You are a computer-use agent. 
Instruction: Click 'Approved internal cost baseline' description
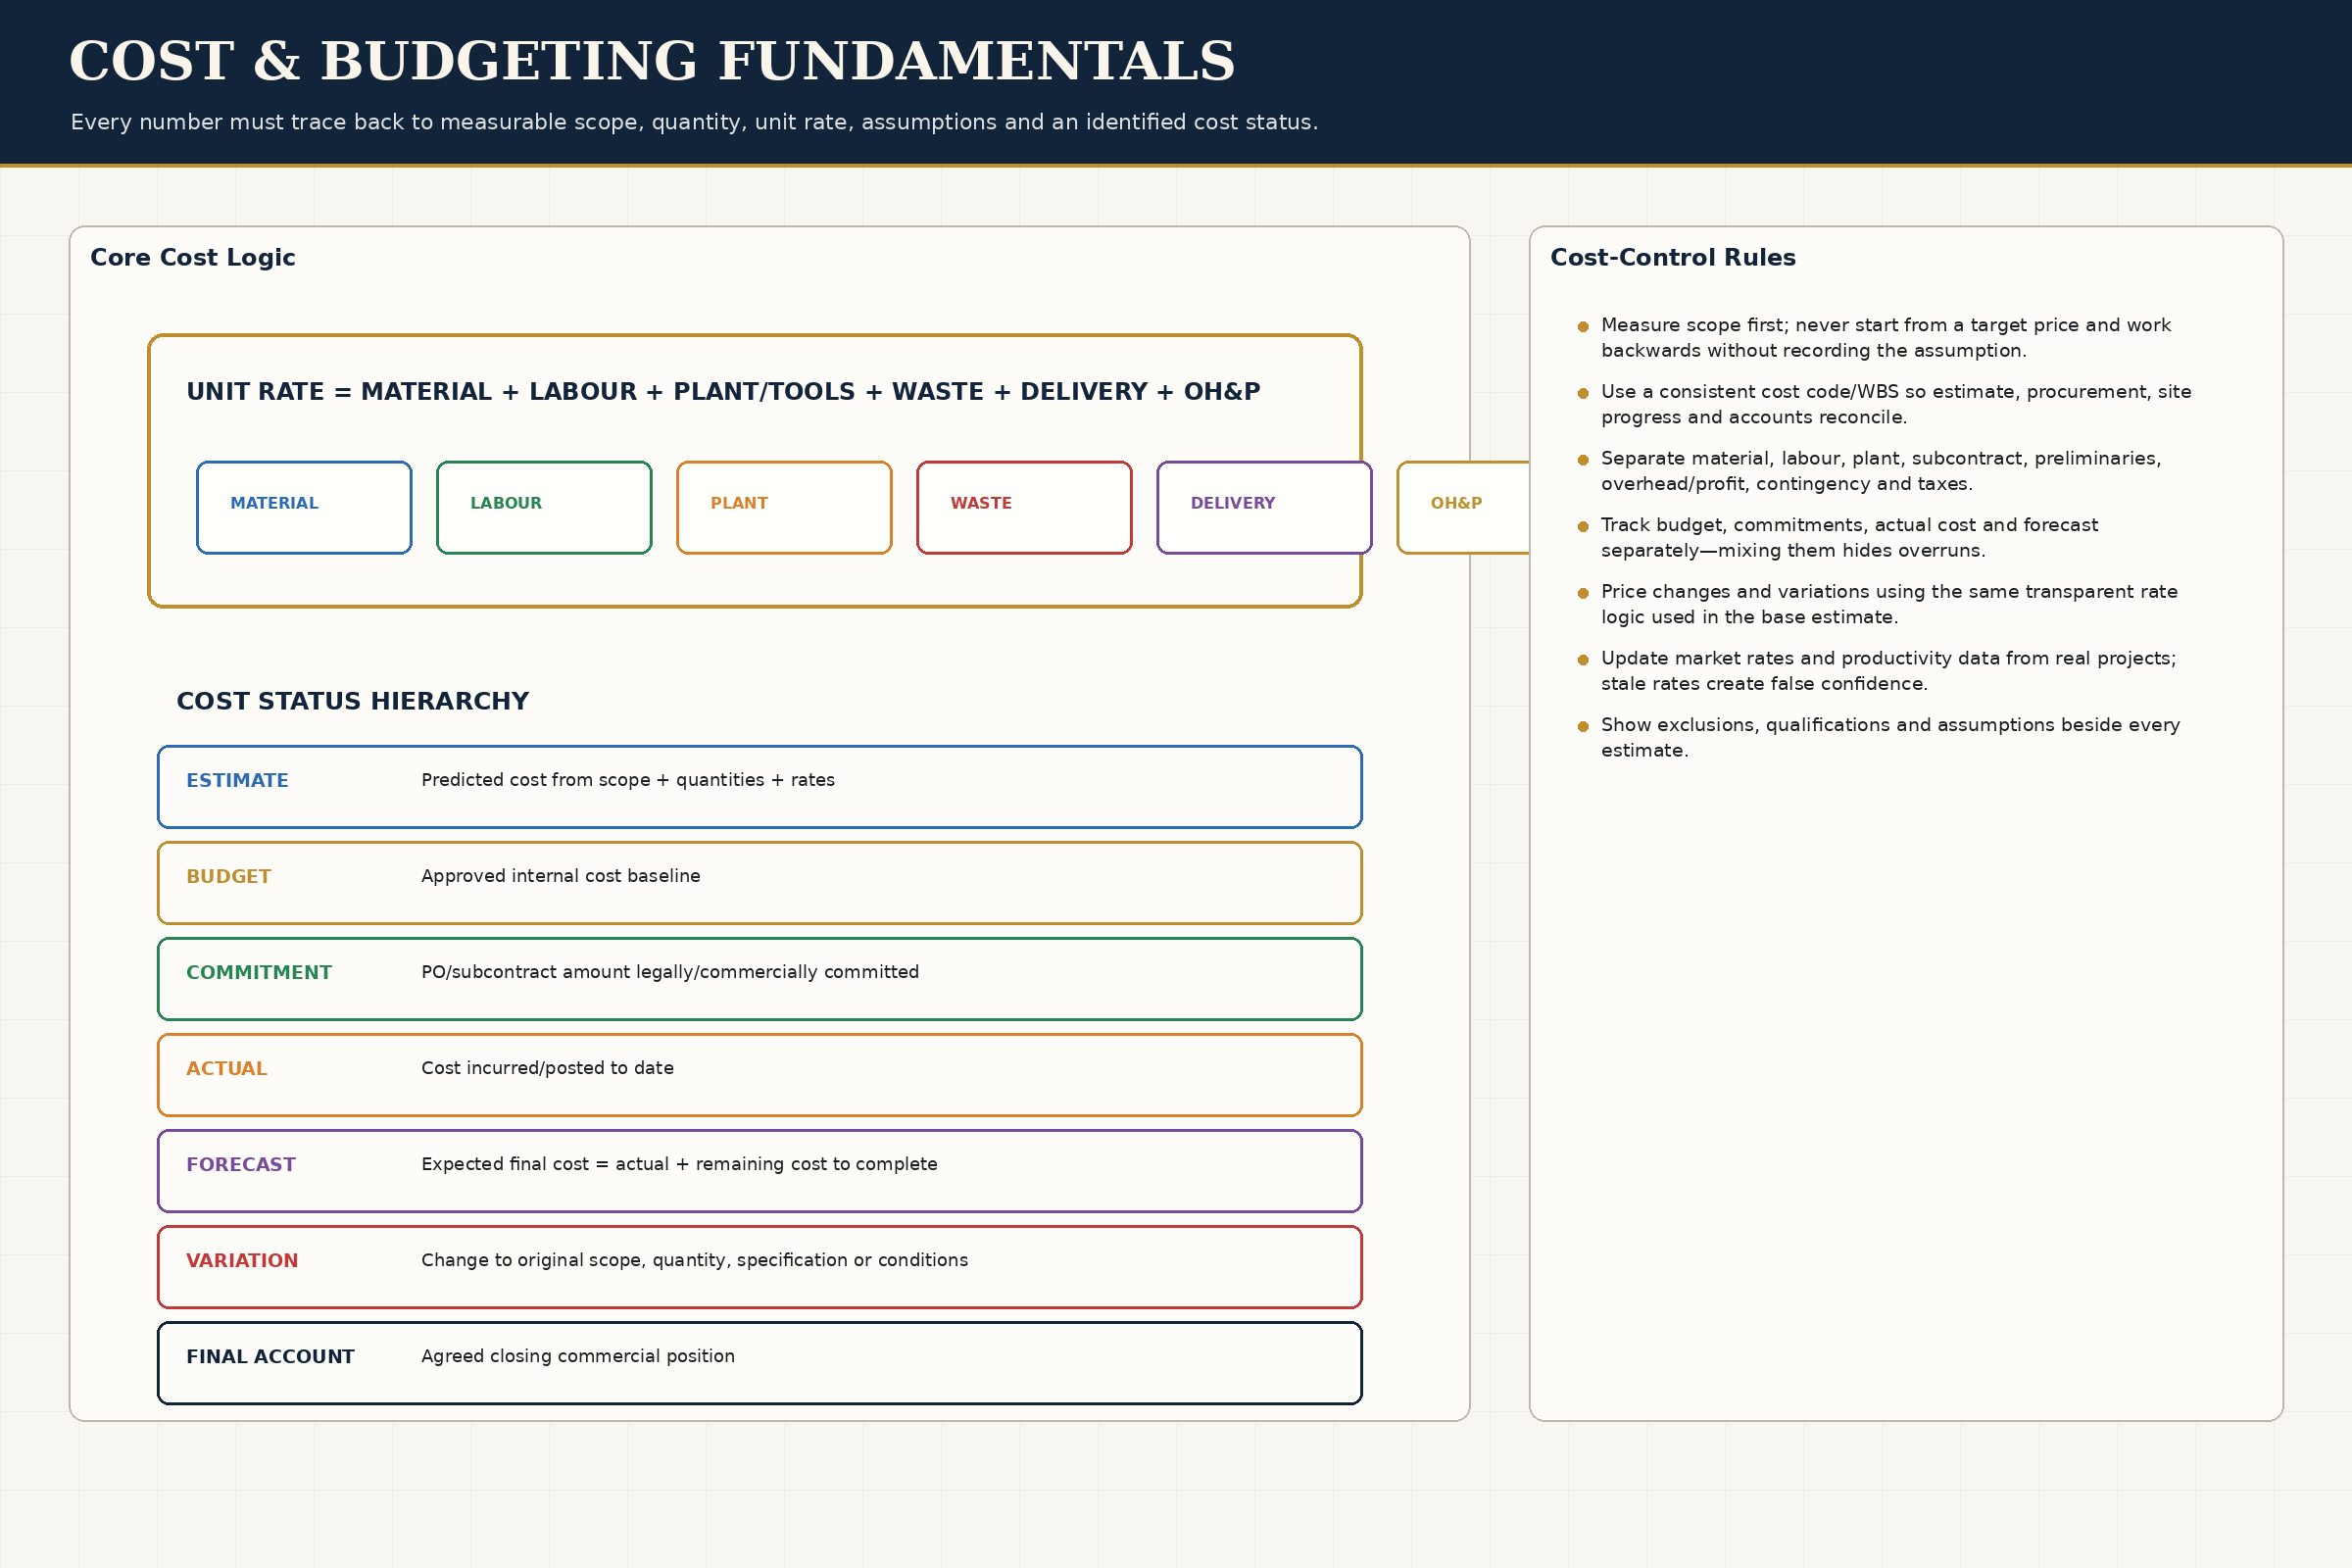pos(561,876)
